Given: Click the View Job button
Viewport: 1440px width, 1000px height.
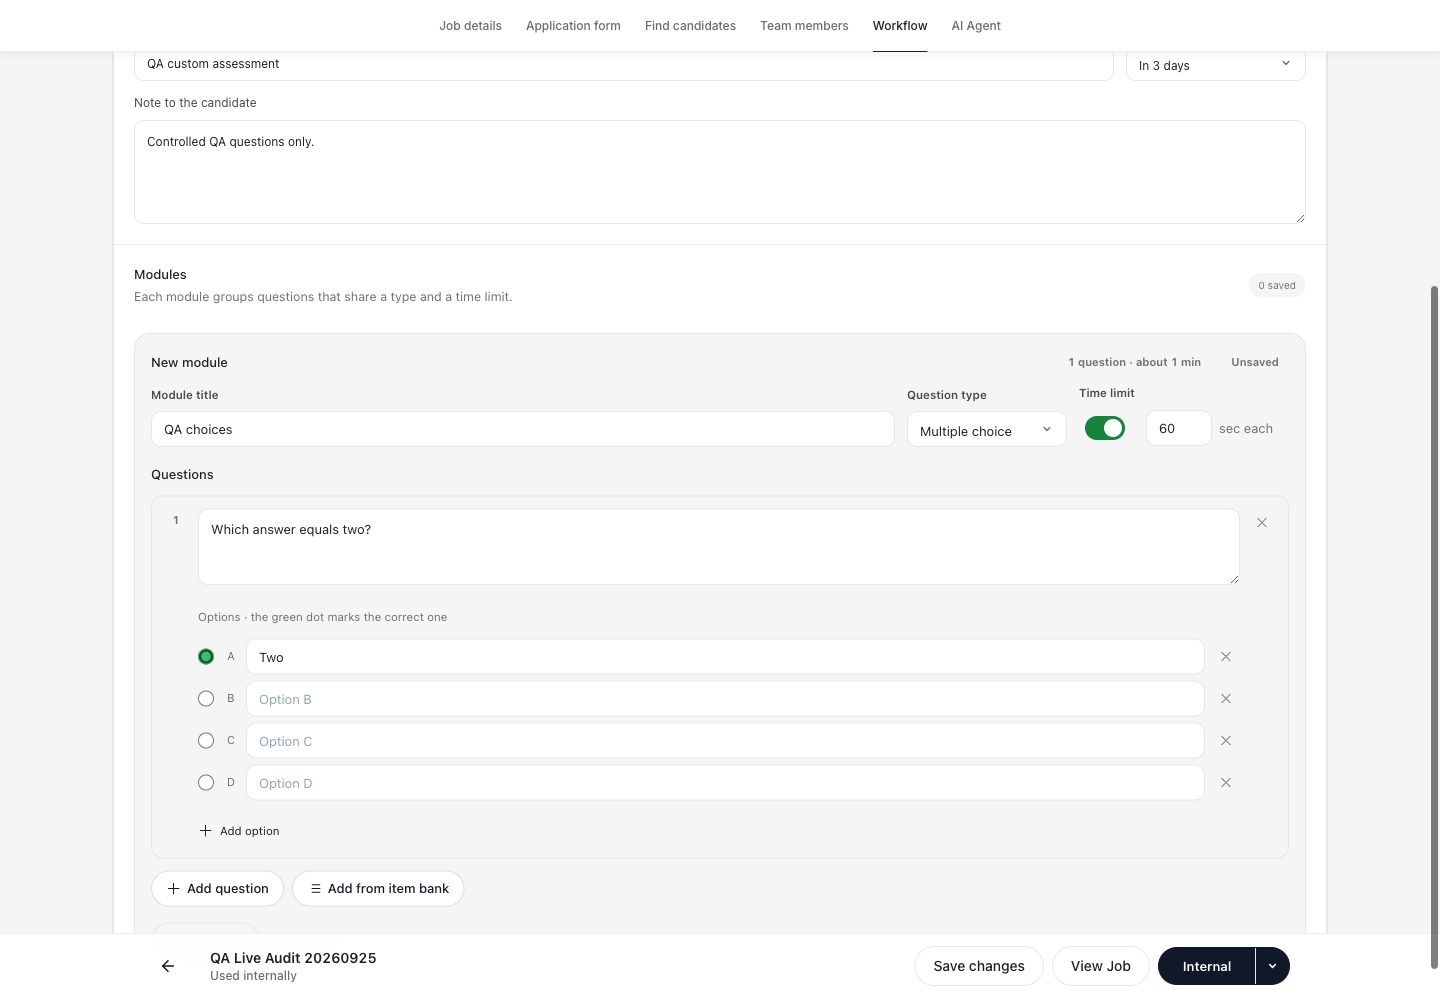Looking at the screenshot, I should 1101,966.
